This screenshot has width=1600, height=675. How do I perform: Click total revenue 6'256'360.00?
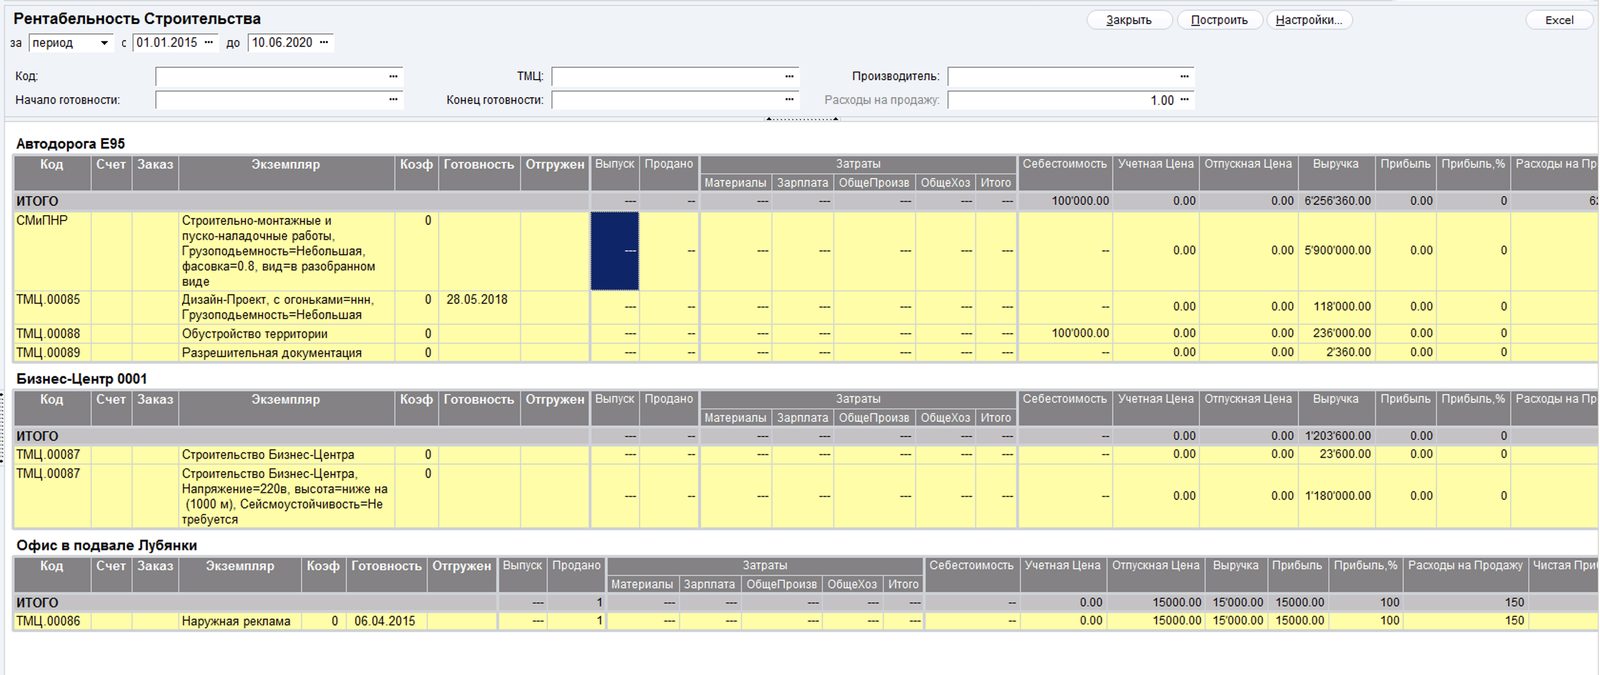pyautogui.click(x=1337, y=201)
